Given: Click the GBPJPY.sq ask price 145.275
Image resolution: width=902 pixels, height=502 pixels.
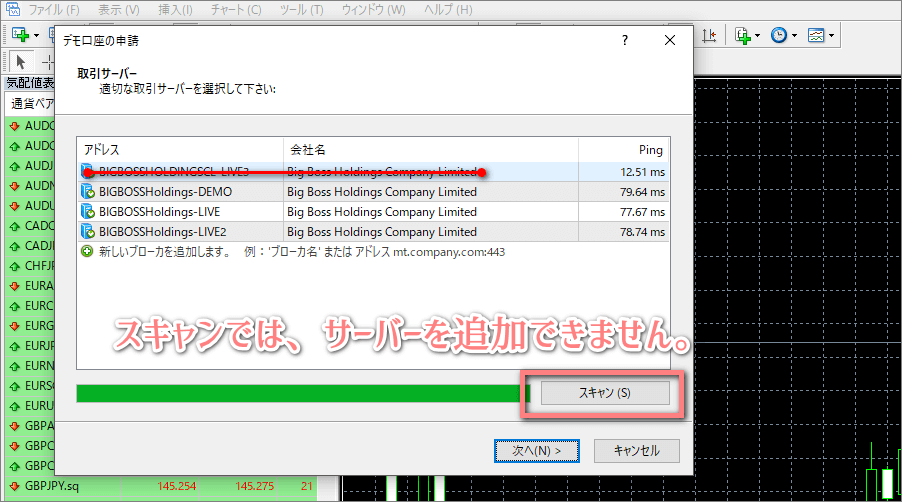Looking at the screenshot, I should [254, 486].
